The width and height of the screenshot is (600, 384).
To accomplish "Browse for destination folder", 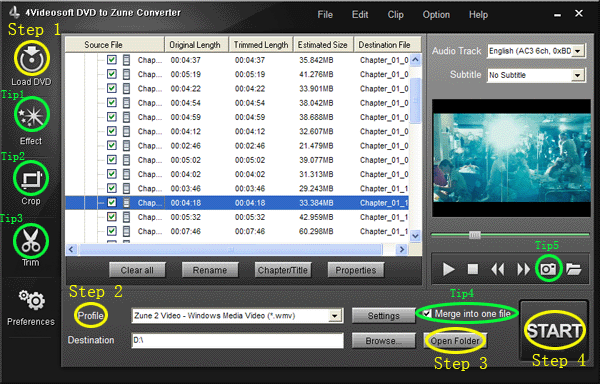I will click(x=383, y=341).
